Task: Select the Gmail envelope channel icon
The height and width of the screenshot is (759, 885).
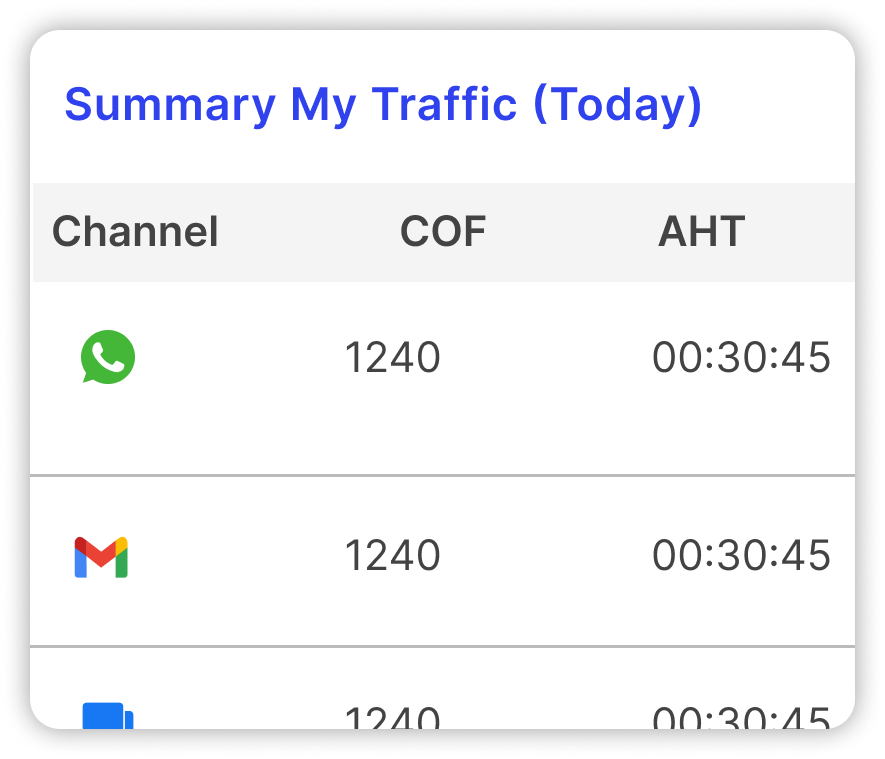Action: pos(101,557)
